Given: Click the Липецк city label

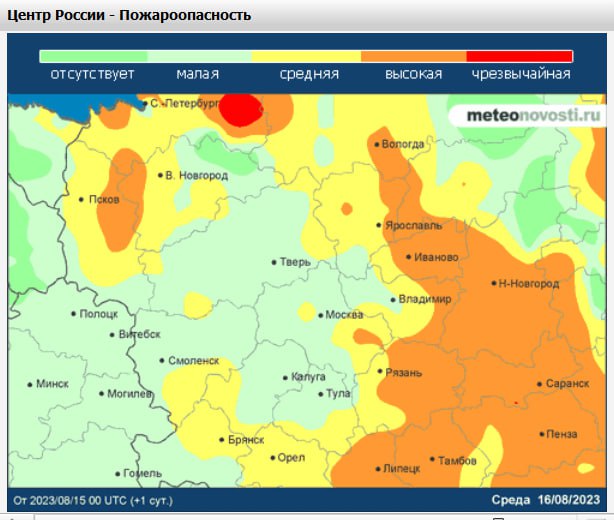Looking at the screenshot, I should point(402,469).
